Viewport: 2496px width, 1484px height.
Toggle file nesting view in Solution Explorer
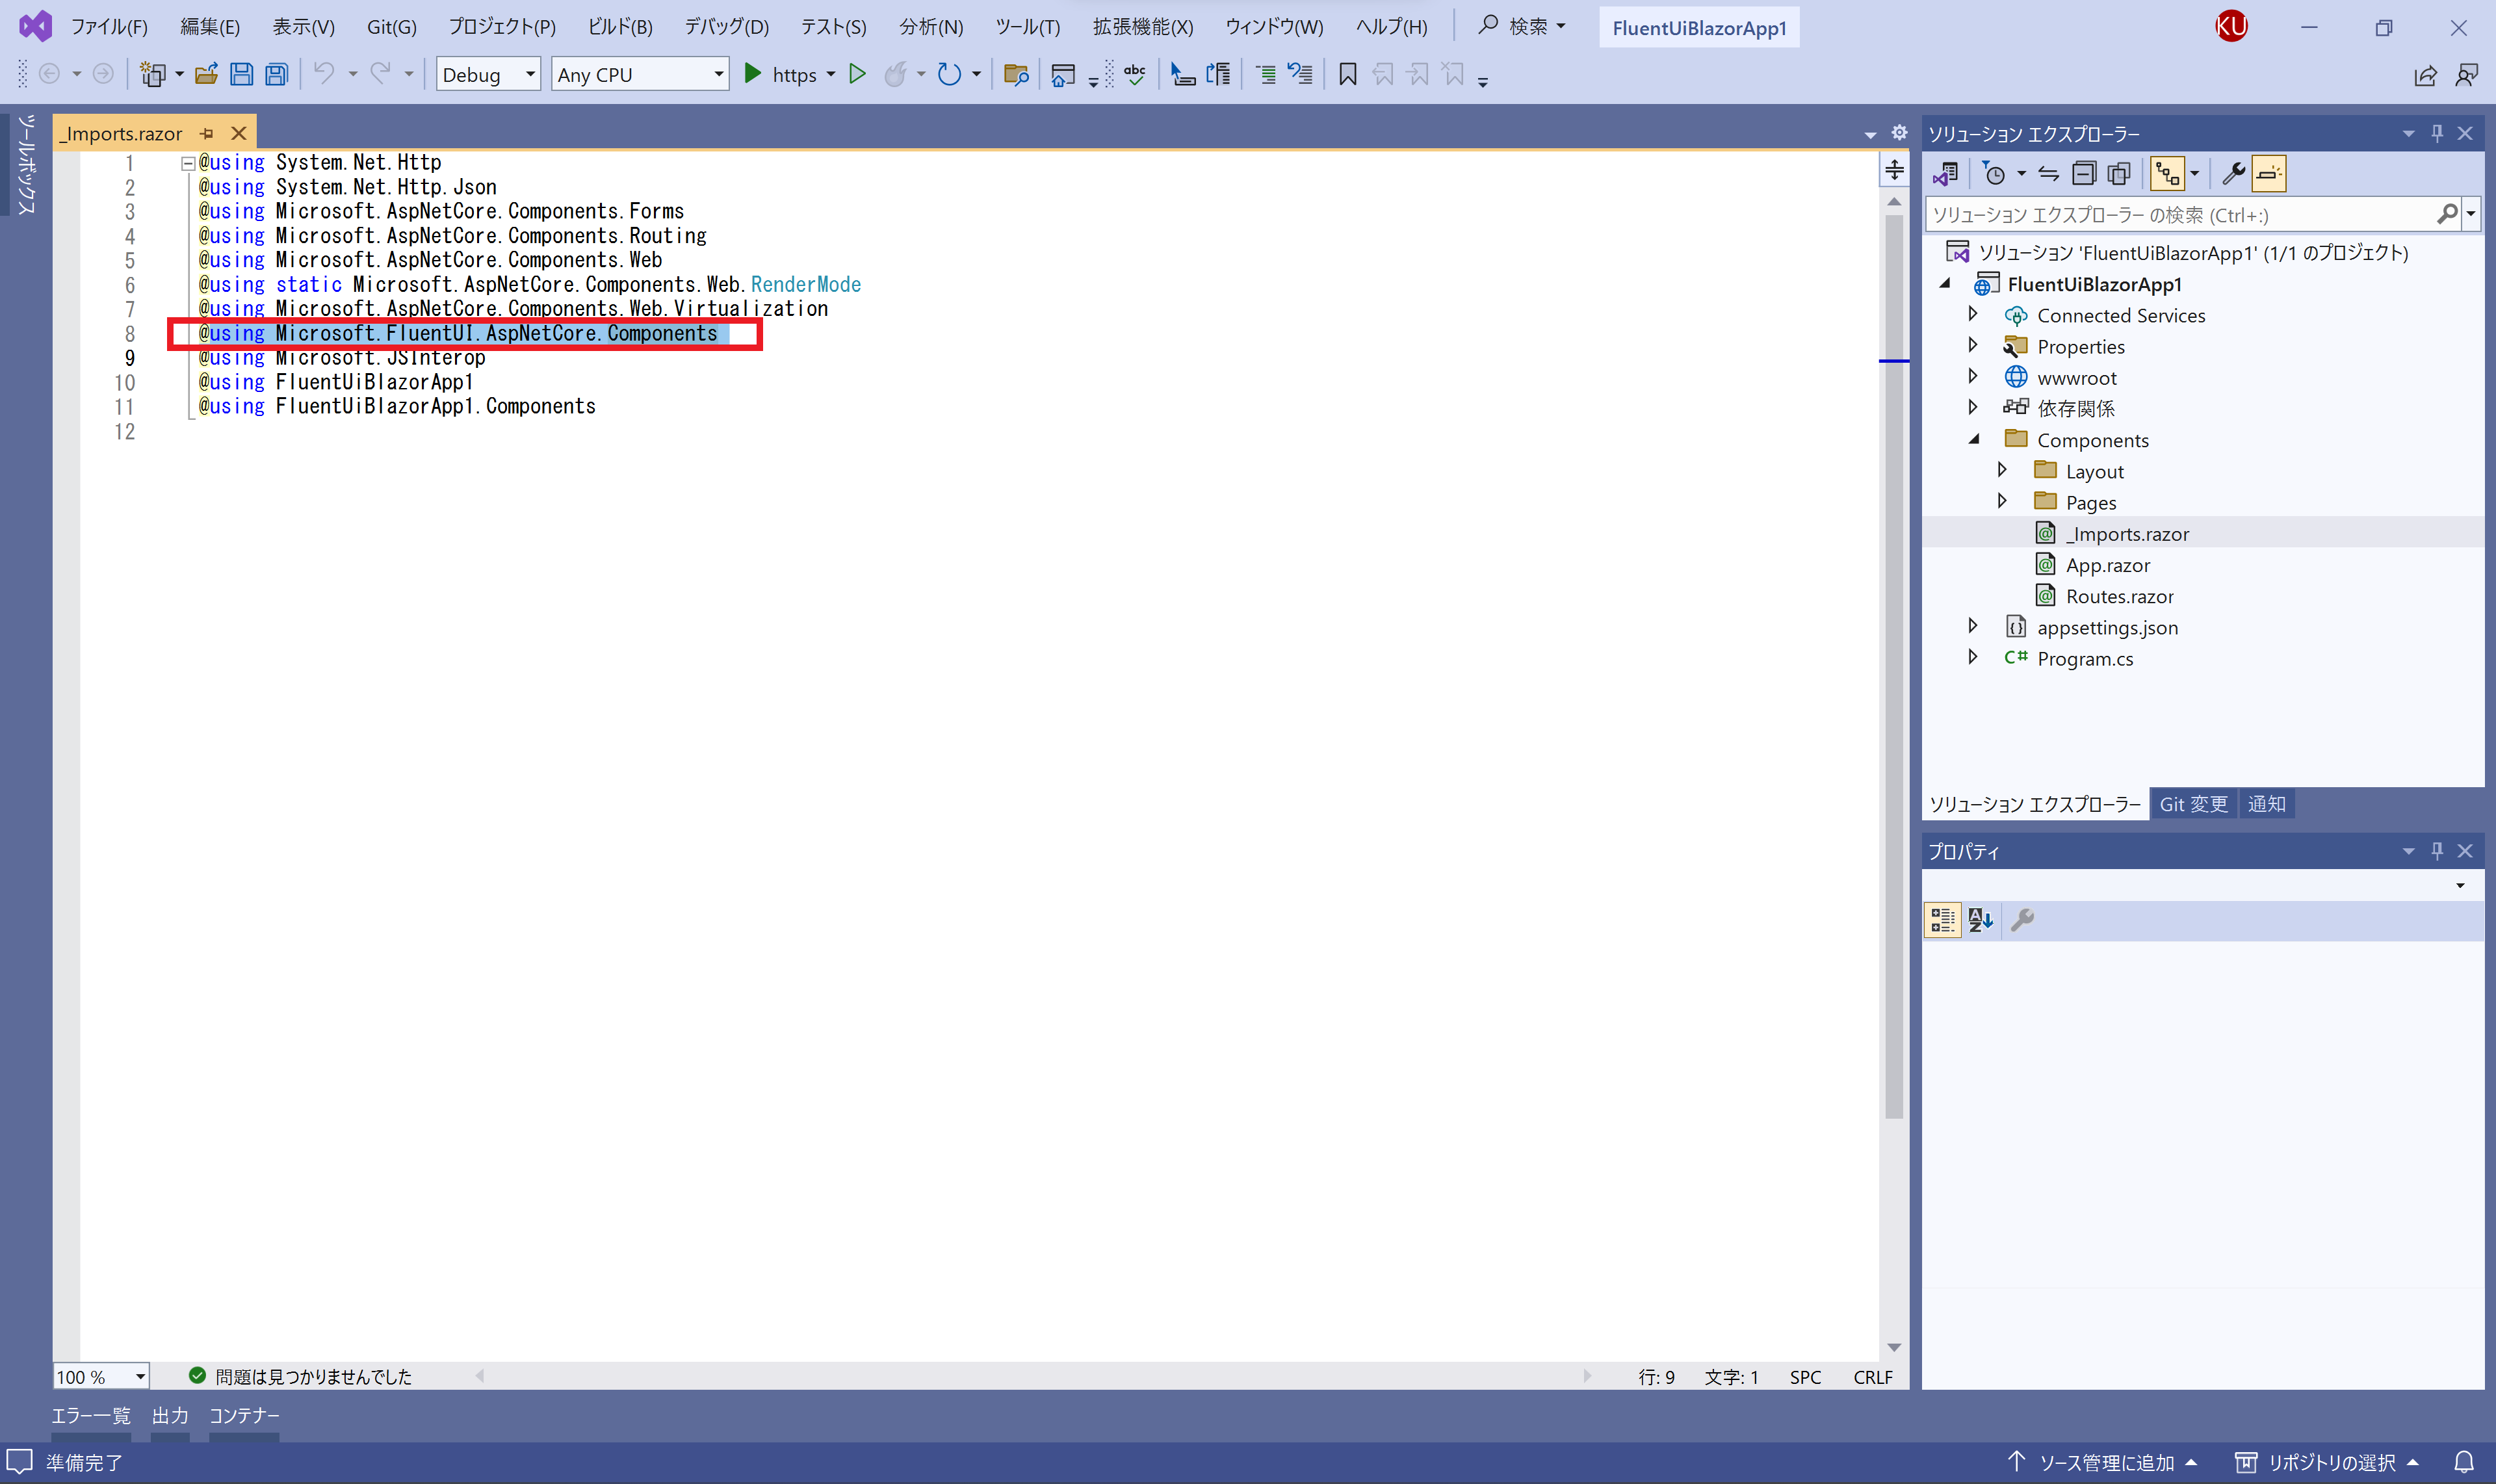2167,174
